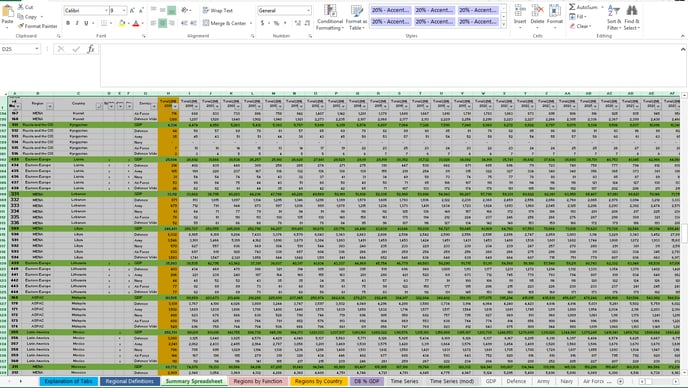Align text left
Screen dimensions: 688x388
click(153, 23)
